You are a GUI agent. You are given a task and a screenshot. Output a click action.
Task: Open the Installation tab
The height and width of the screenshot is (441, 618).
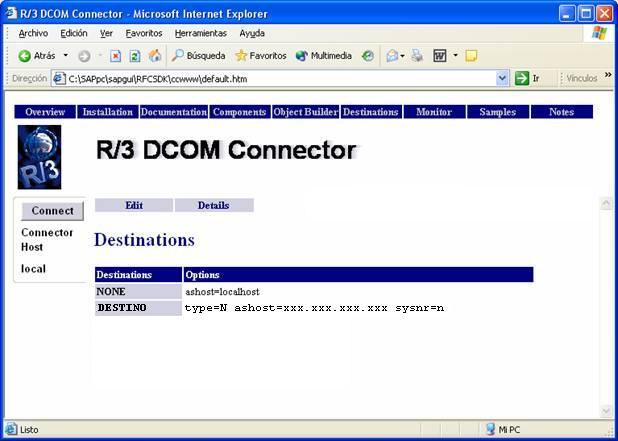tap(108, 112)
